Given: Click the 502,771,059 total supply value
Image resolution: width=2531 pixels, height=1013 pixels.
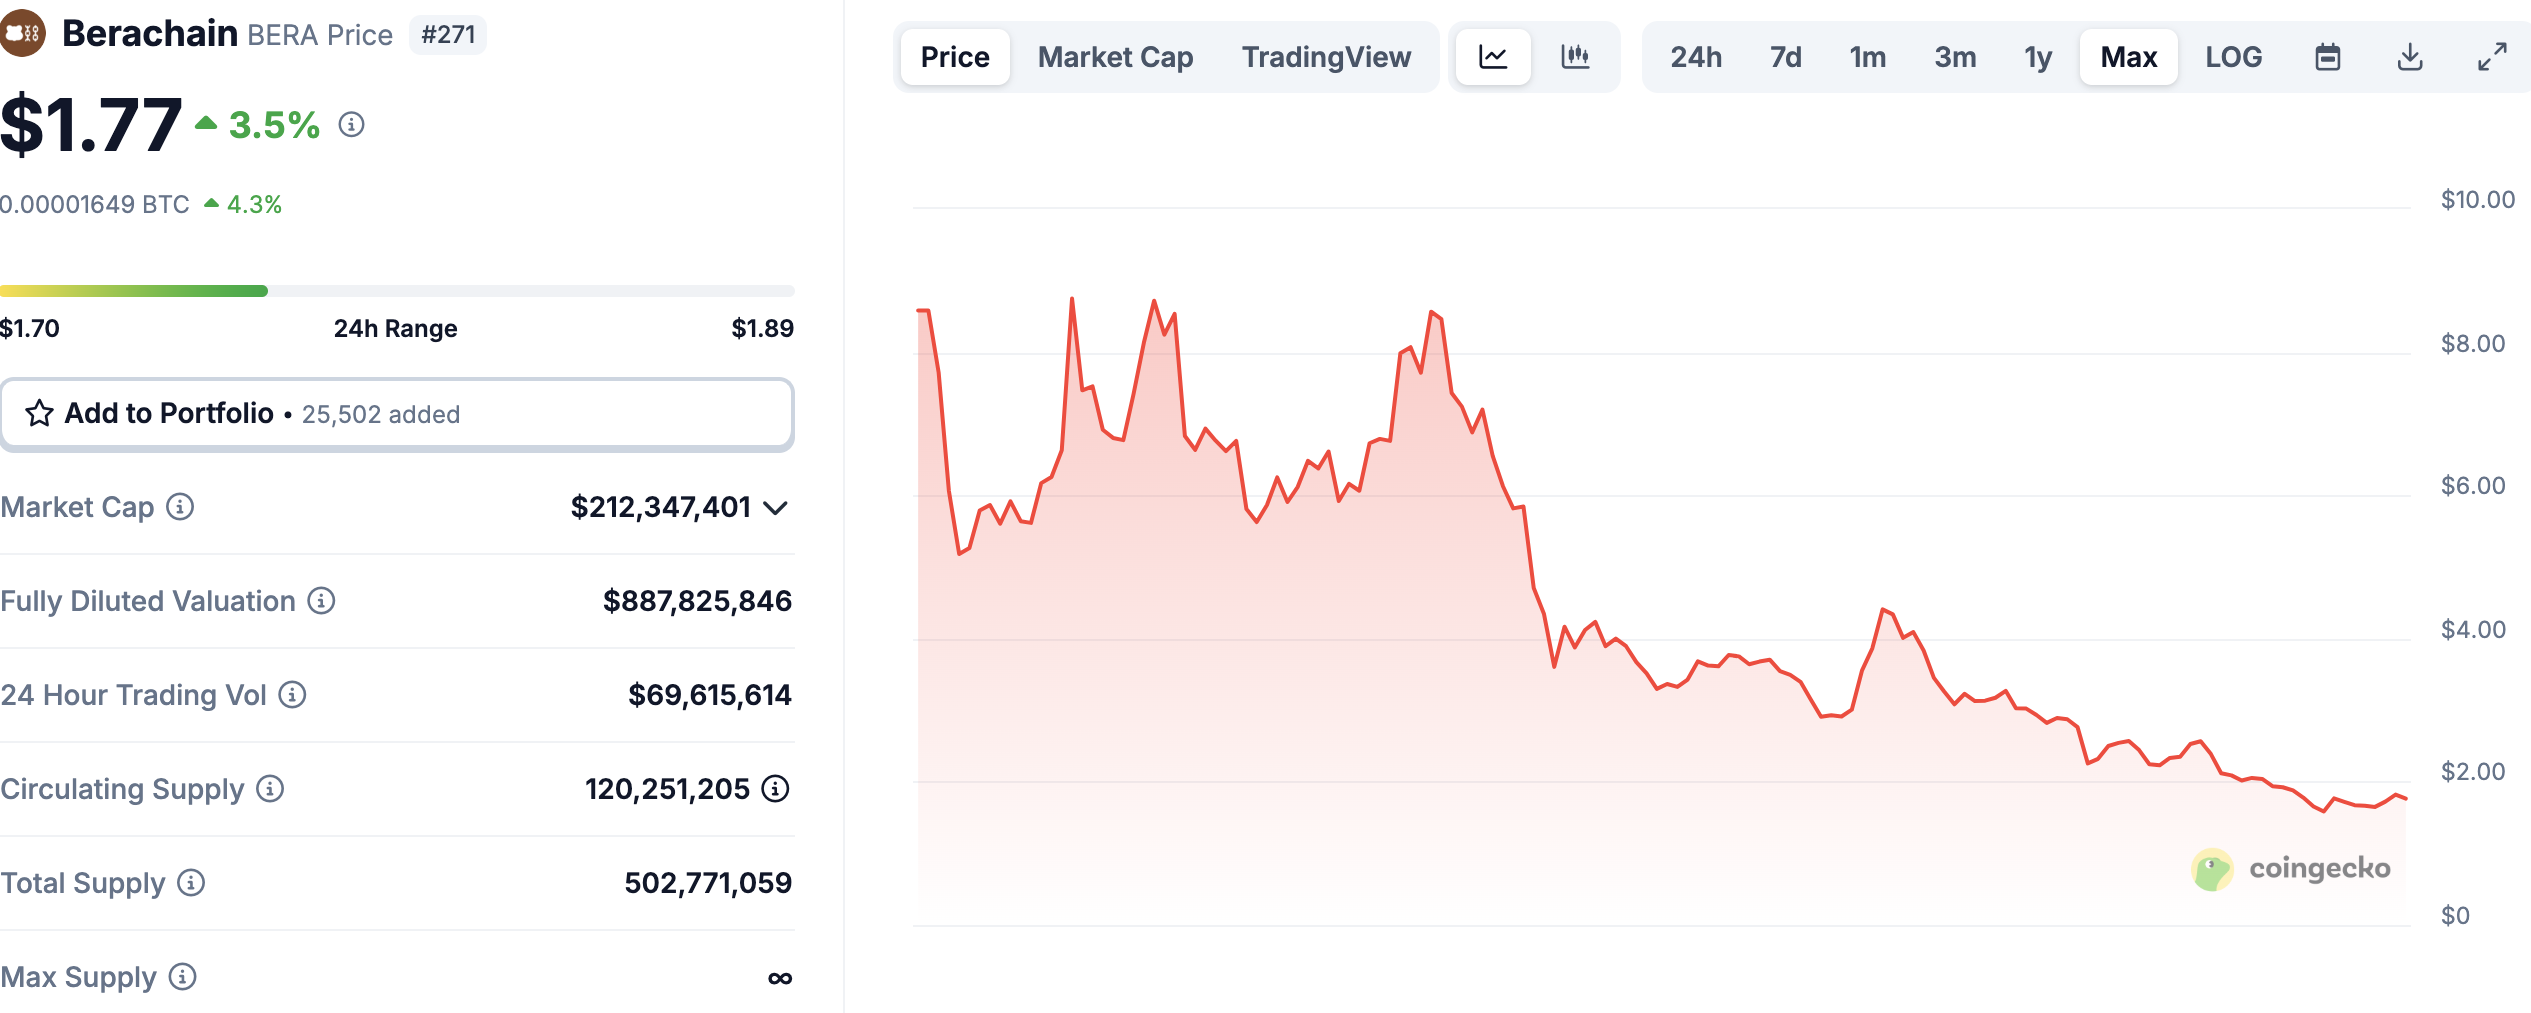Looking at the screenshot, I should point(708,883).
